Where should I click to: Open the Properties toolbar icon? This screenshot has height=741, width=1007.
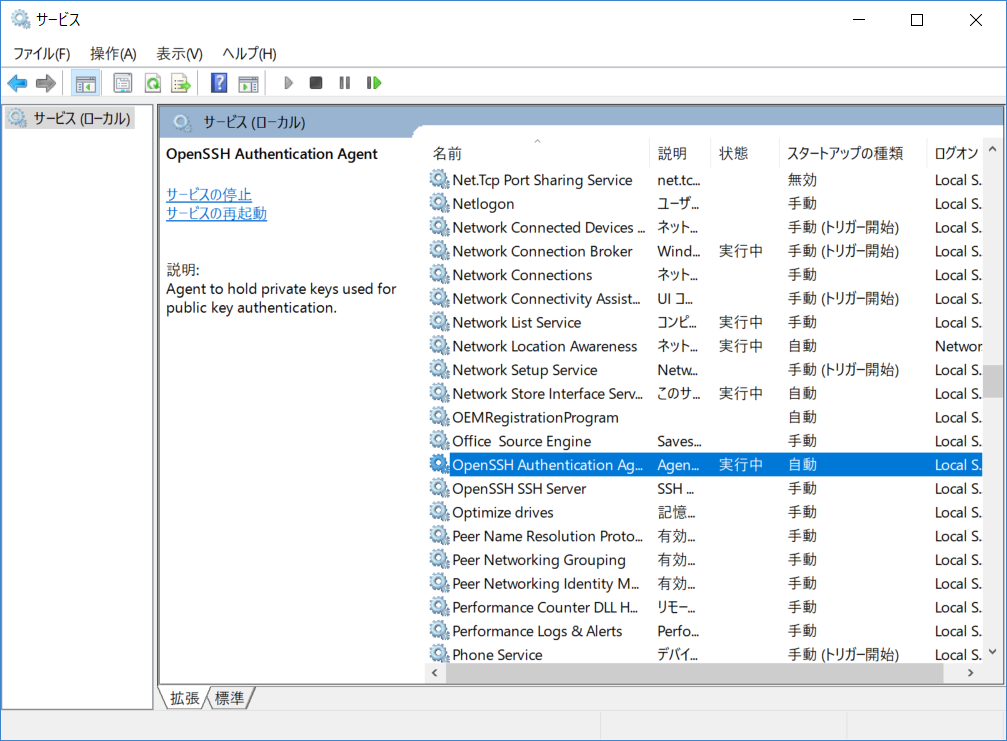point(122,83)
